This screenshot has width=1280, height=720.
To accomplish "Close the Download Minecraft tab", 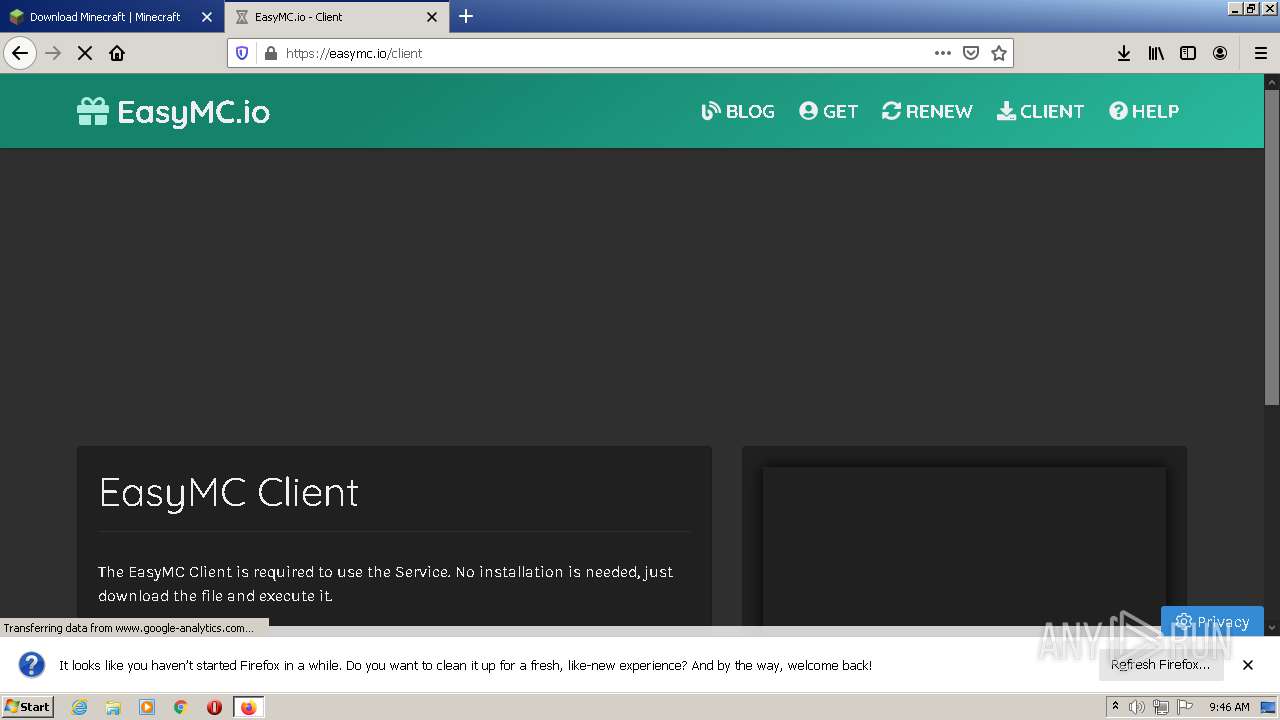I will pyautogui.click(x=207, y=17).
